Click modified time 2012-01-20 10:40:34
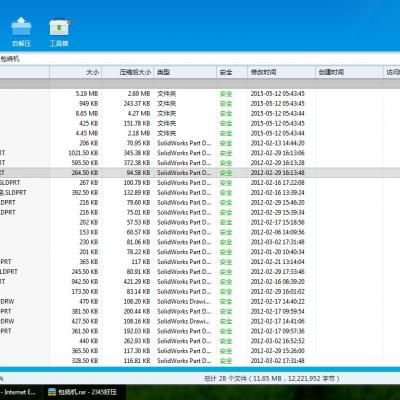400x400 pixels. (278, 252)
